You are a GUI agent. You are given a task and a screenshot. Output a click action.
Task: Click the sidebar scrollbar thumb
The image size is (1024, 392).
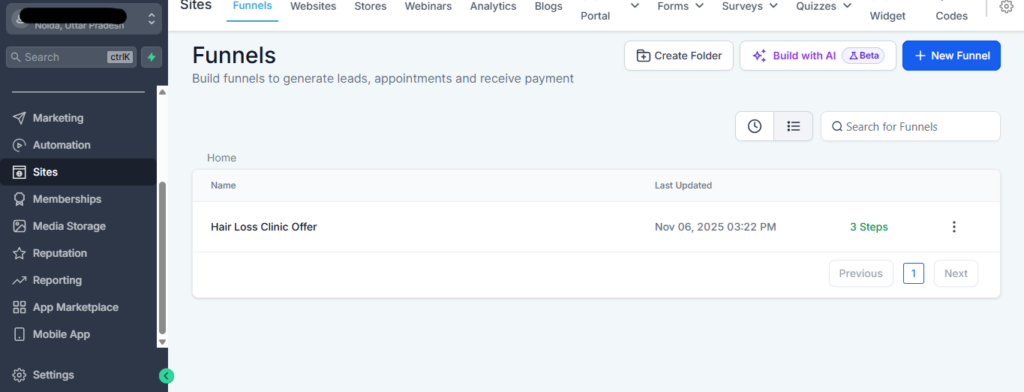pyautogui.click(x=163, y=257)
